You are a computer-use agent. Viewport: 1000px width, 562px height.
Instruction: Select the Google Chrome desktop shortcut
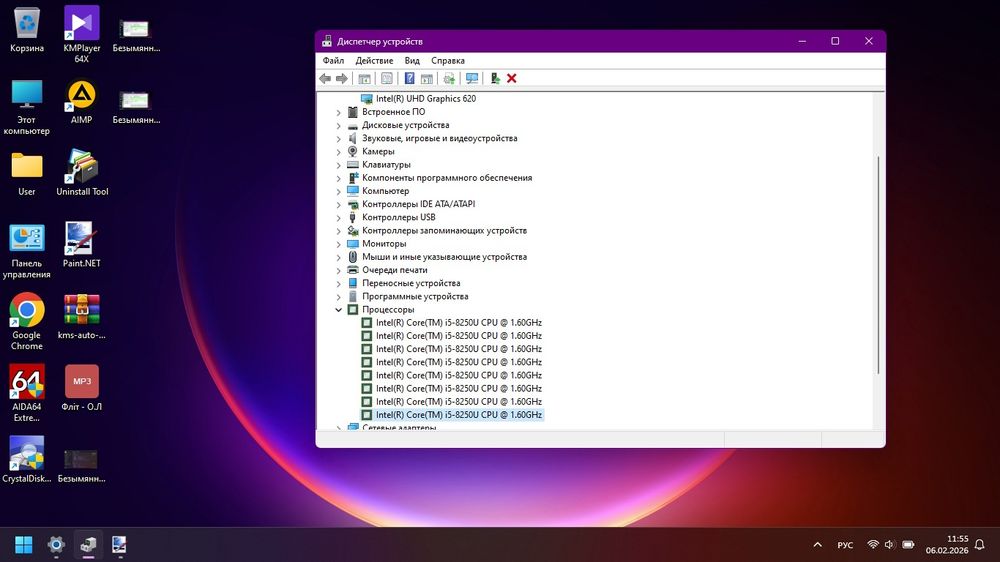pos(27,322)
